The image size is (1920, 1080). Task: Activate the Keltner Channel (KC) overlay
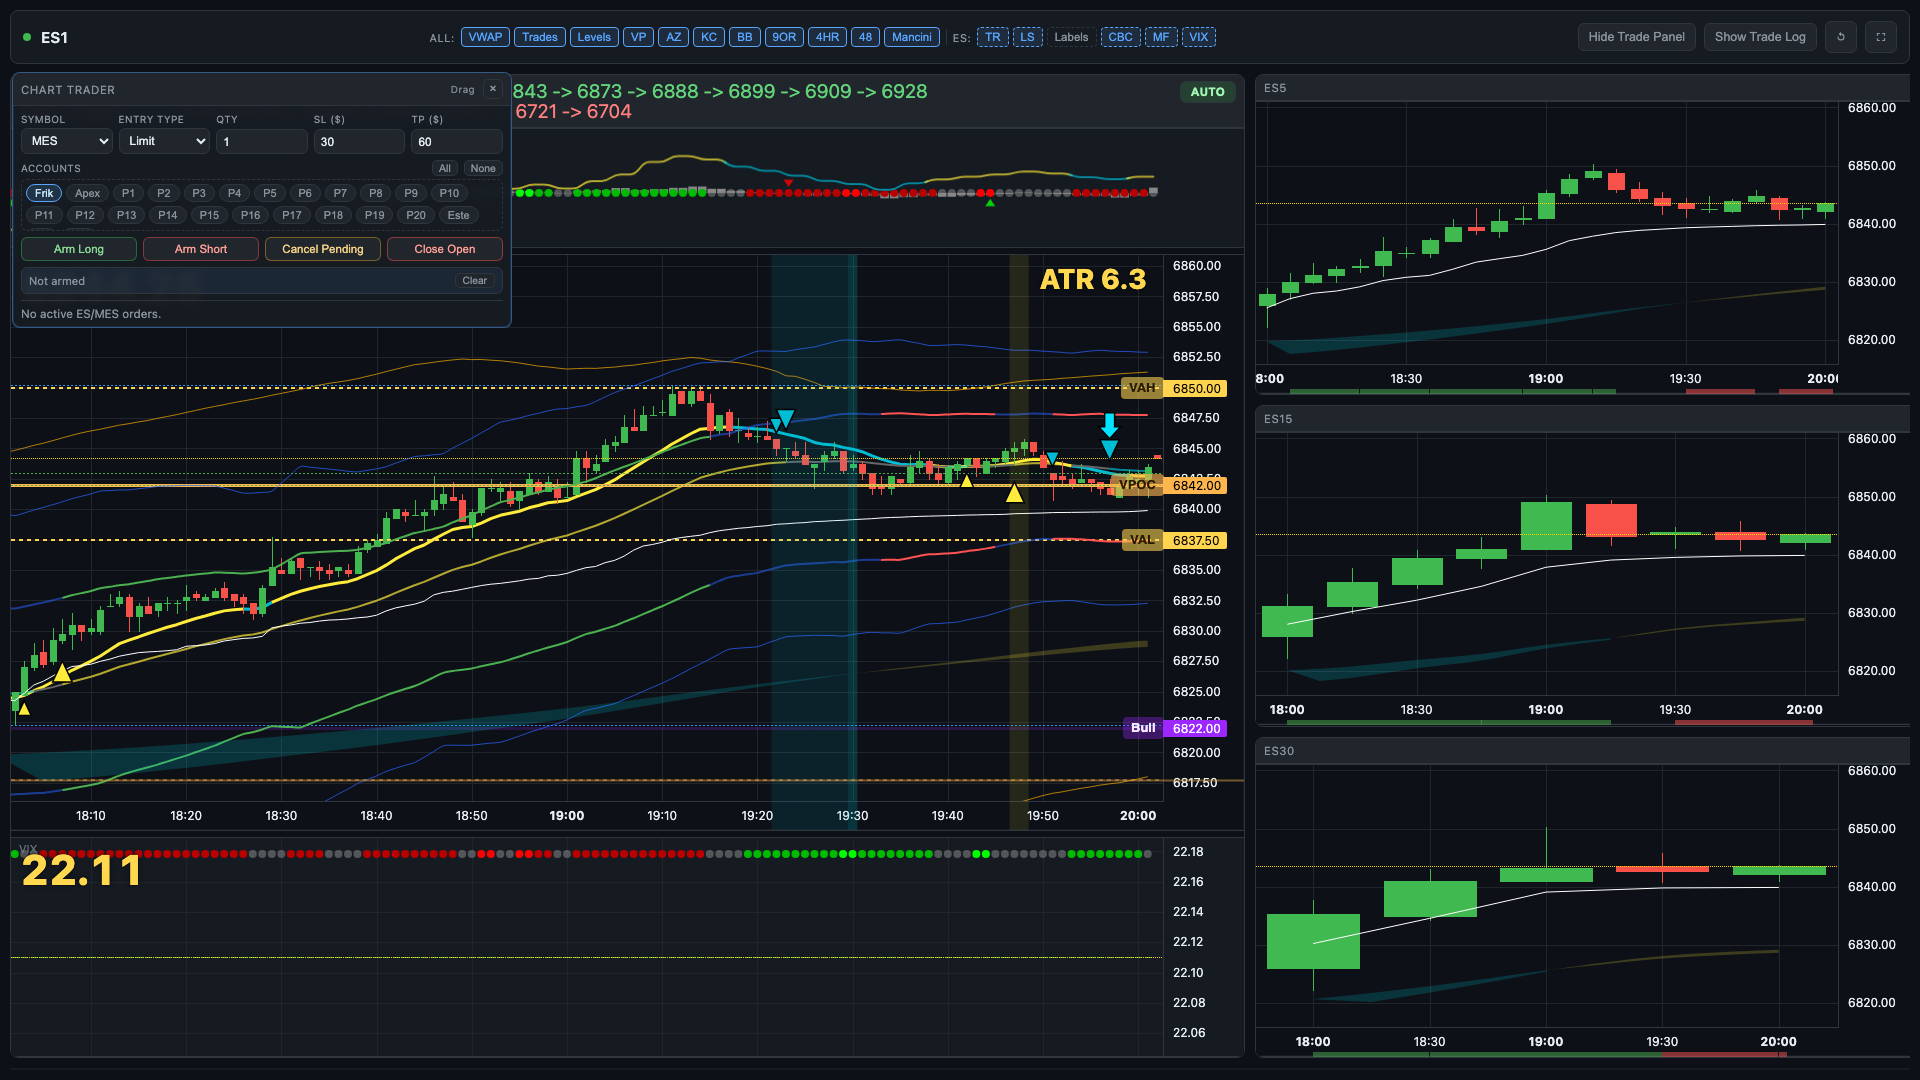[x=709, y=37]
